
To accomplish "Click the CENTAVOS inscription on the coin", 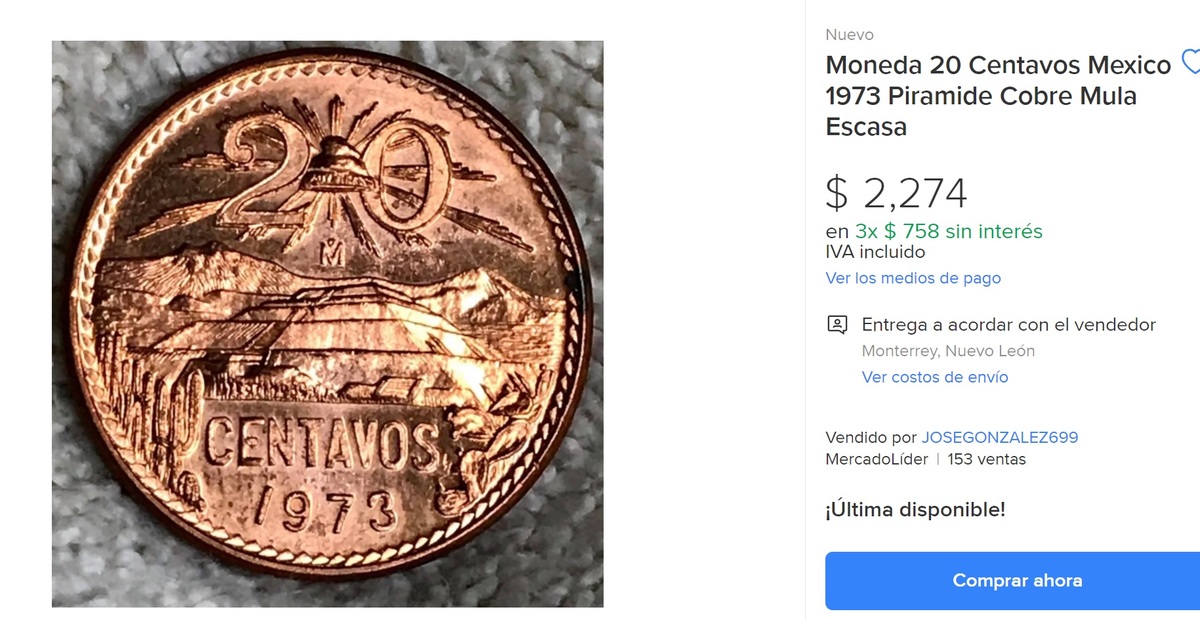I will 322,445.
